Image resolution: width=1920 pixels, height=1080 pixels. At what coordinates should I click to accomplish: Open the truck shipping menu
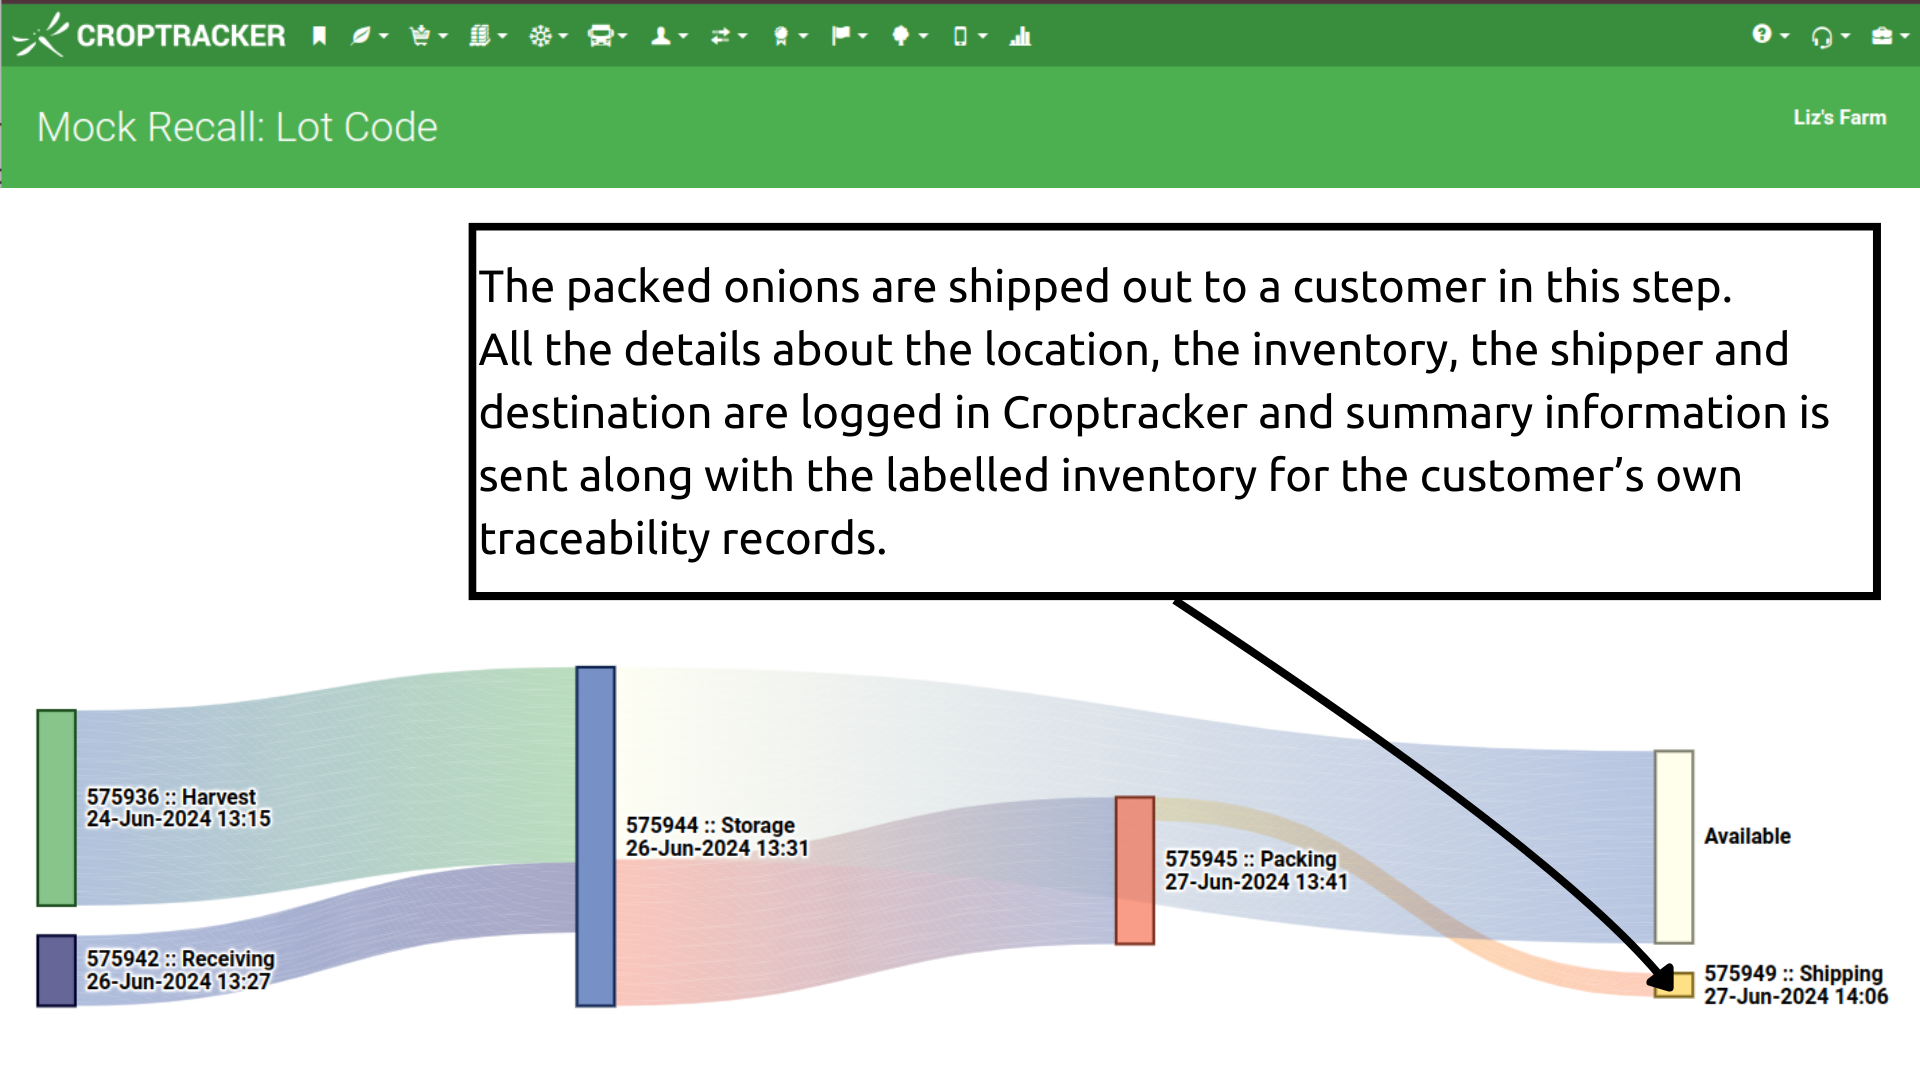tap(608, 36)
